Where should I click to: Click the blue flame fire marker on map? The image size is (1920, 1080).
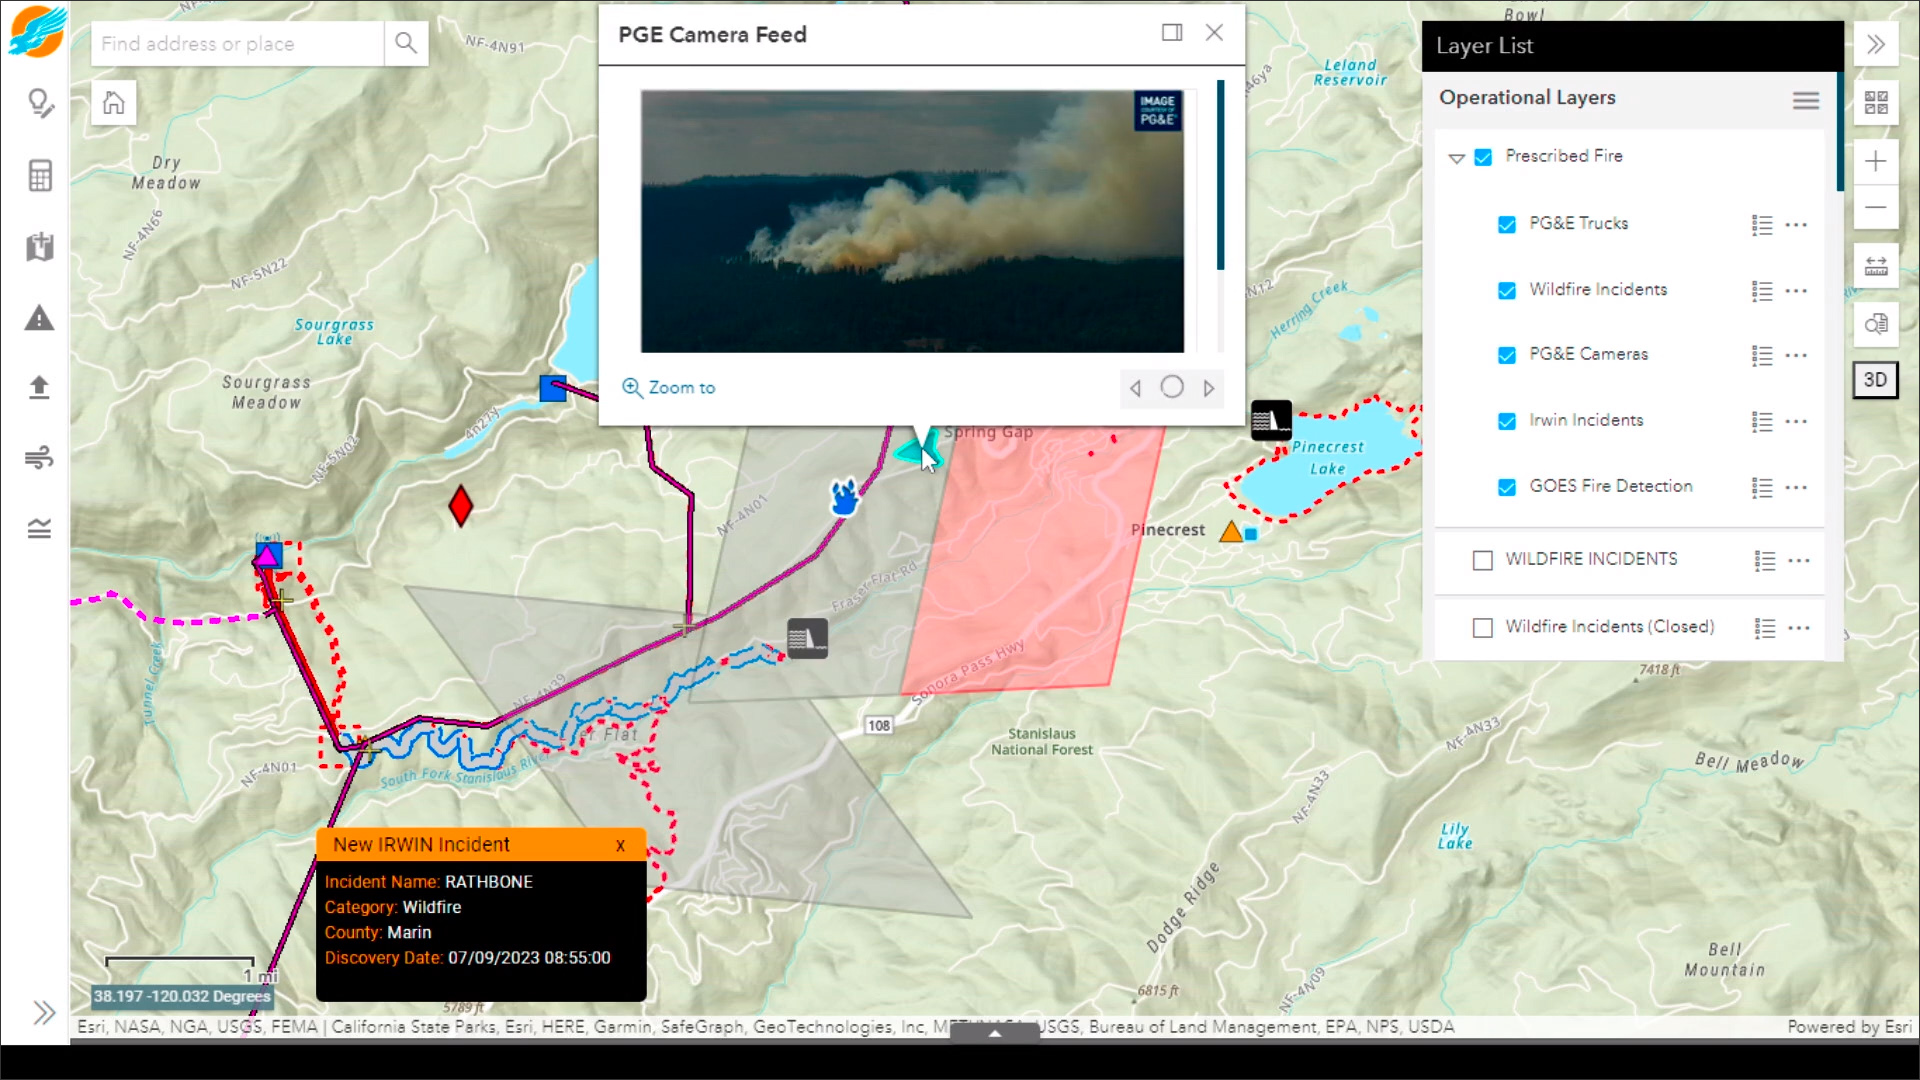click(x=845, y=496)
